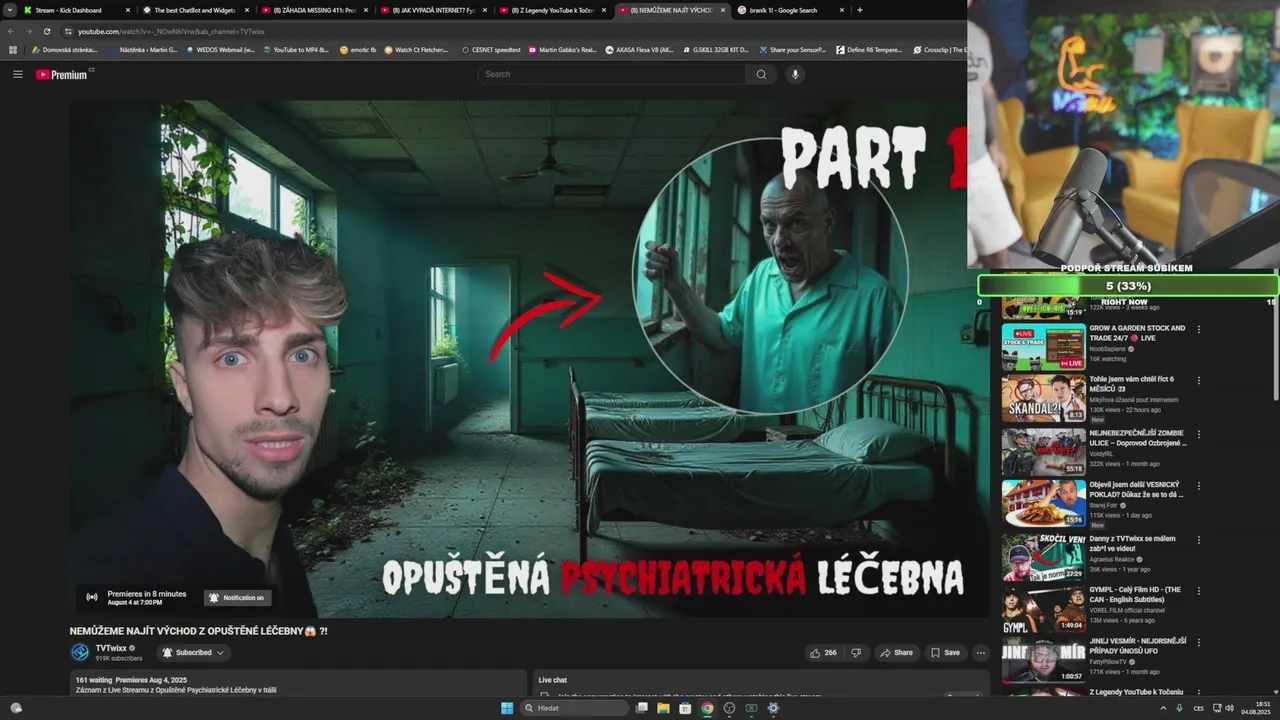1280x720 pixels.
Task: Dislike the video with thumbs down
Action: tap(855, 652)
